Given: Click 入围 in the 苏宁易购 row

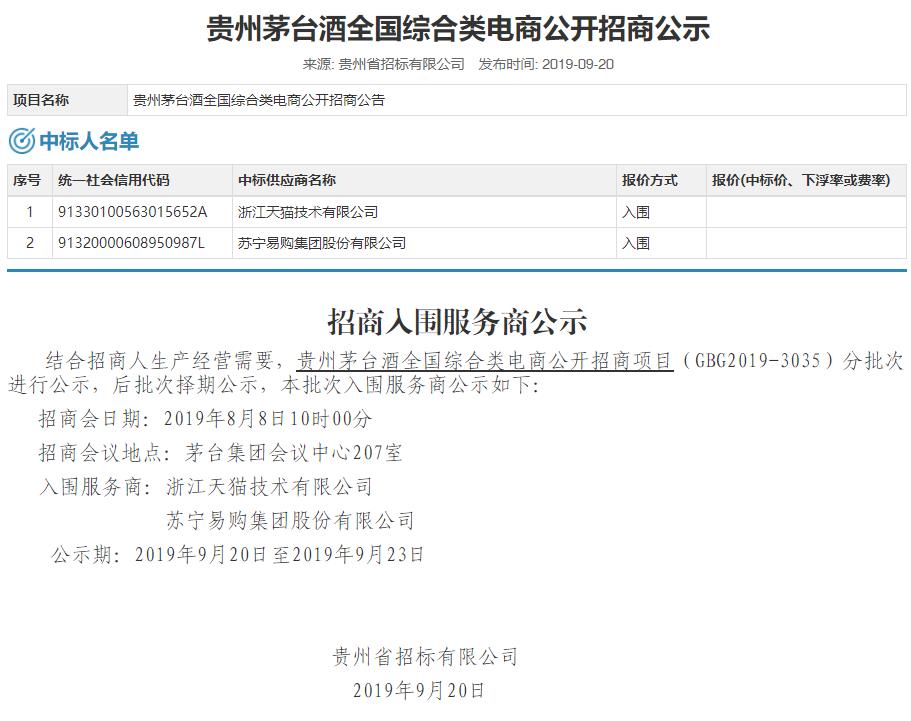Looking at the screenshot, I should (636, 243).
